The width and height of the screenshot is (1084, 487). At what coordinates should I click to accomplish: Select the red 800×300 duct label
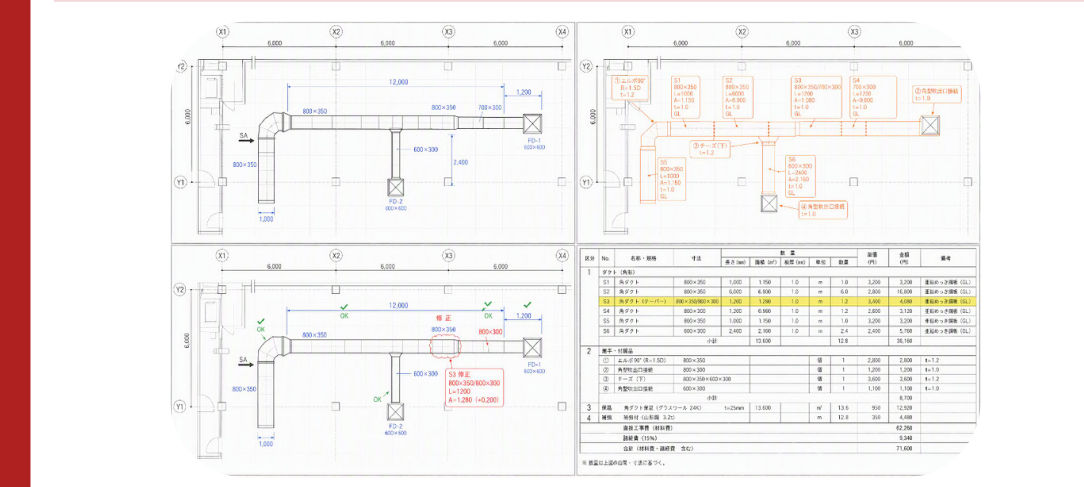click(490, 332)
